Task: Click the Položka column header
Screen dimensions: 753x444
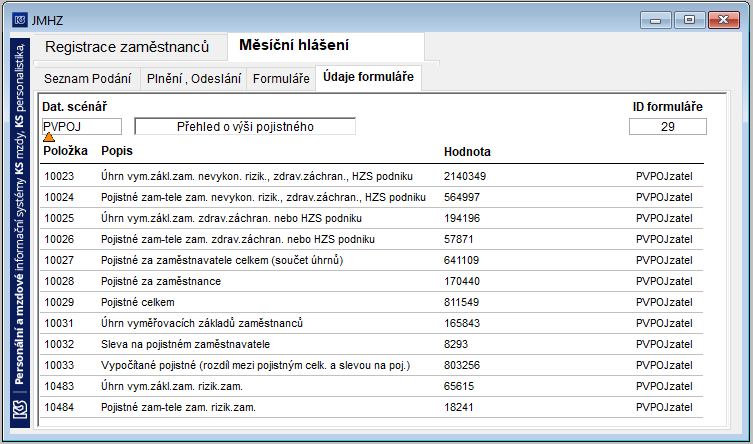Action: [x=65, y=151]
